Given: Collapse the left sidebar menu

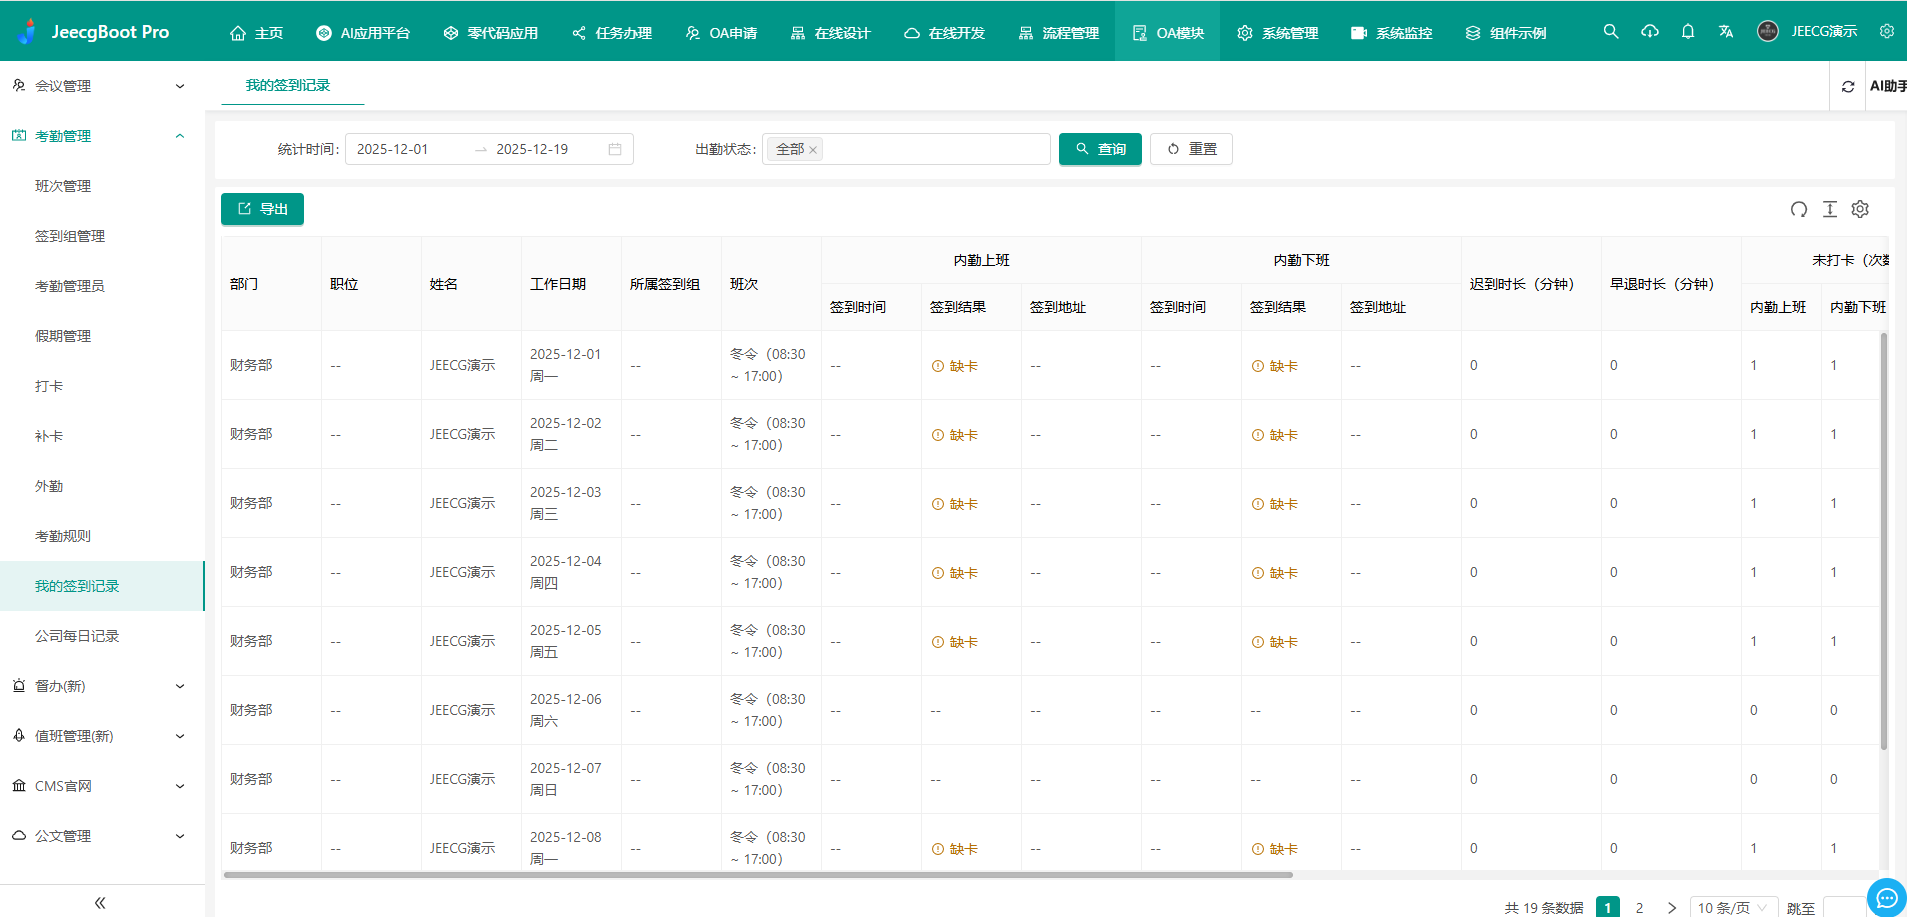Looking at the screenshot, I should [100, 903].
